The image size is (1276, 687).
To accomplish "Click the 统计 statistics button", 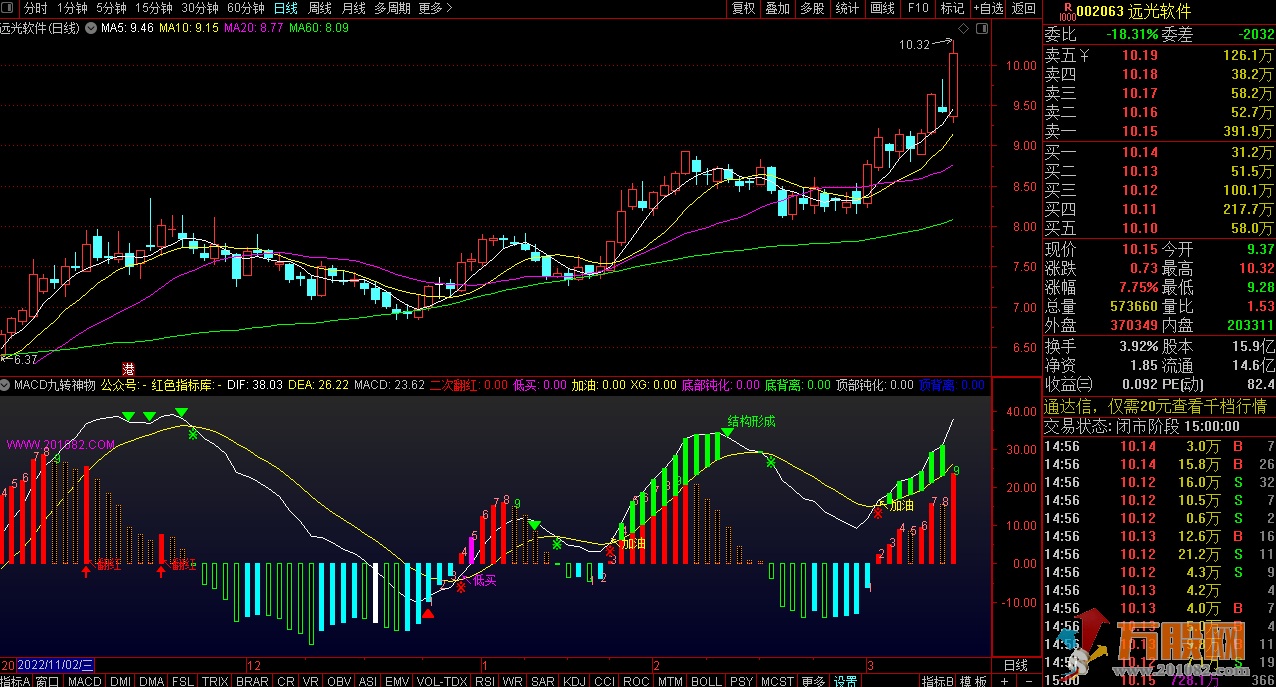I will (847, 8).
